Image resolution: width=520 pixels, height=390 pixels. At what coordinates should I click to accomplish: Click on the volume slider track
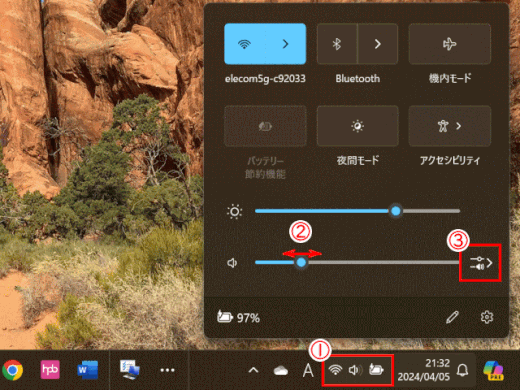tap(357, 263)
